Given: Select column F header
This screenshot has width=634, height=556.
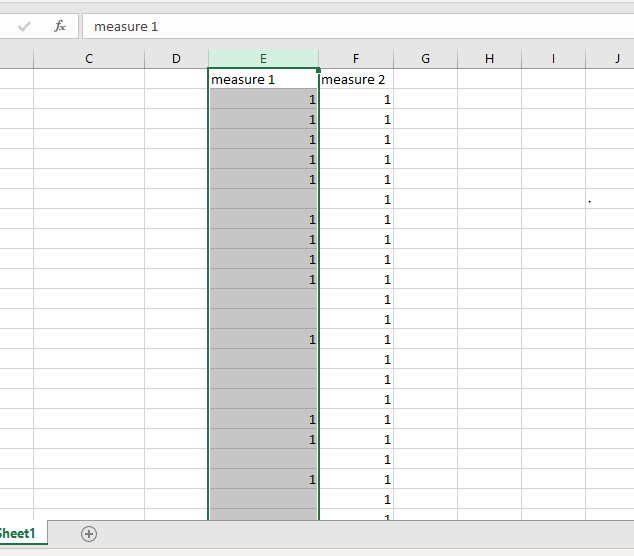Looking at the screenshot, I should pos(356,59).
